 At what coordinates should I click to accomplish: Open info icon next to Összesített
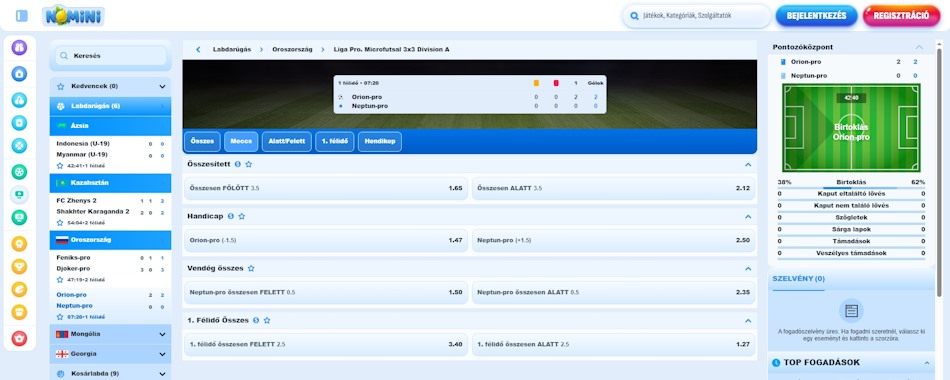[238, 164]
